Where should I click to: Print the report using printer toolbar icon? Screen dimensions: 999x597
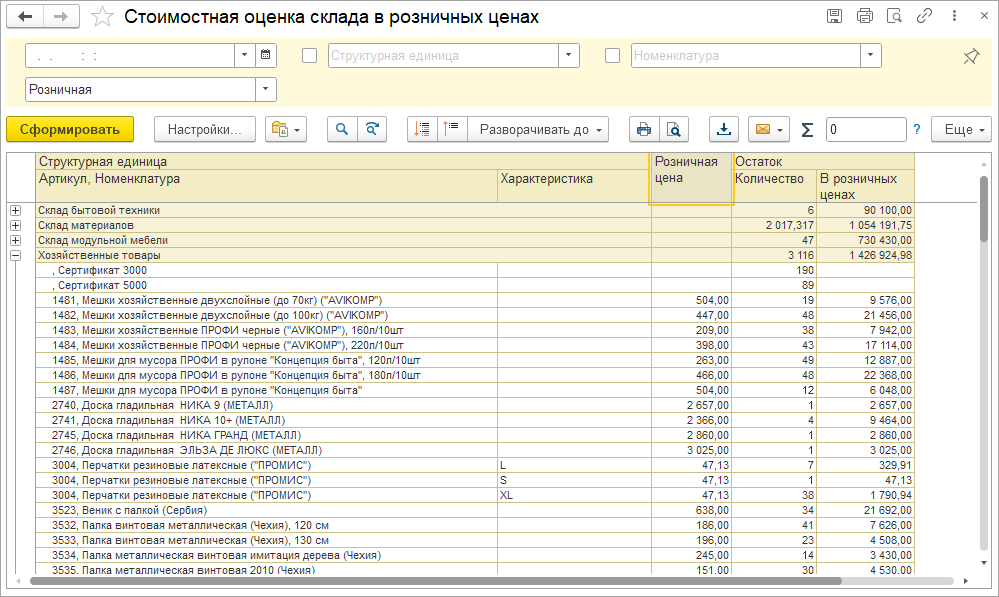coord(644,129)
